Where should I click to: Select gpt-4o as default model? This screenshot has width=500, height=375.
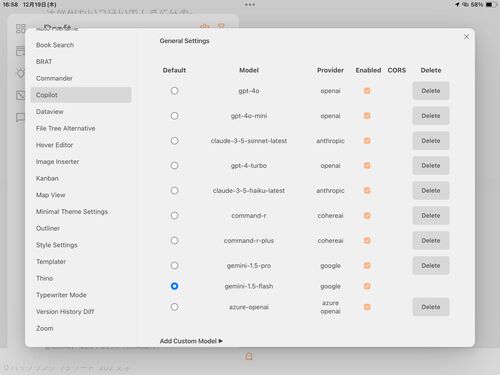tap(174, 91)
